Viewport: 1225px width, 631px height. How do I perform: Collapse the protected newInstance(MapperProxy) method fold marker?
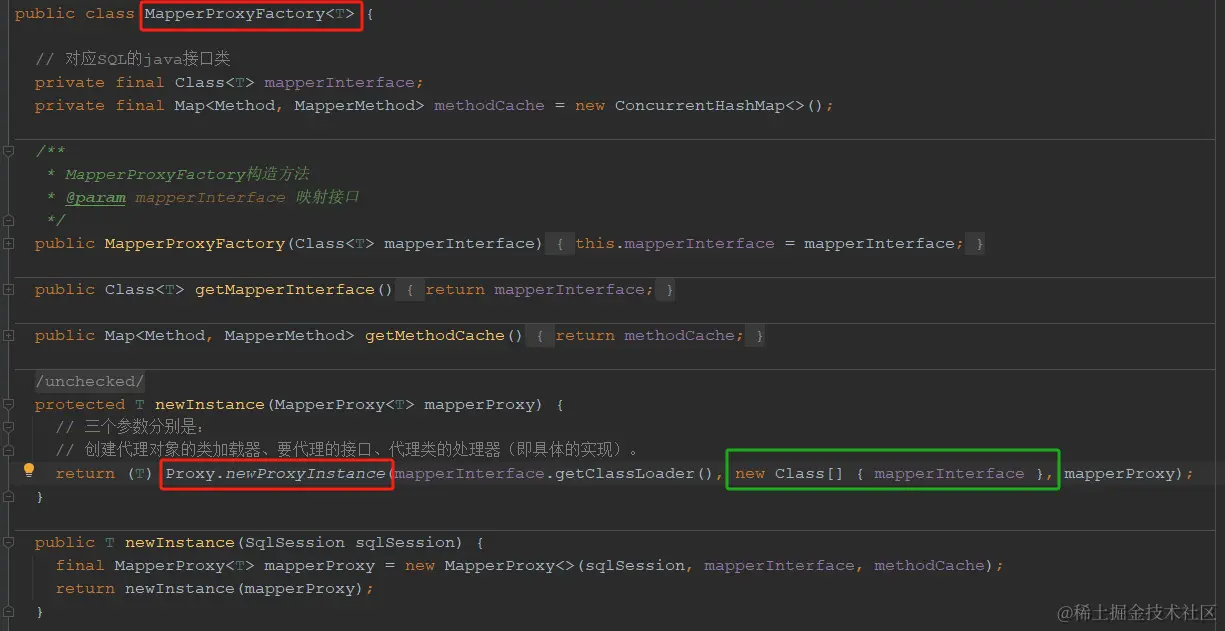(8, 405)
